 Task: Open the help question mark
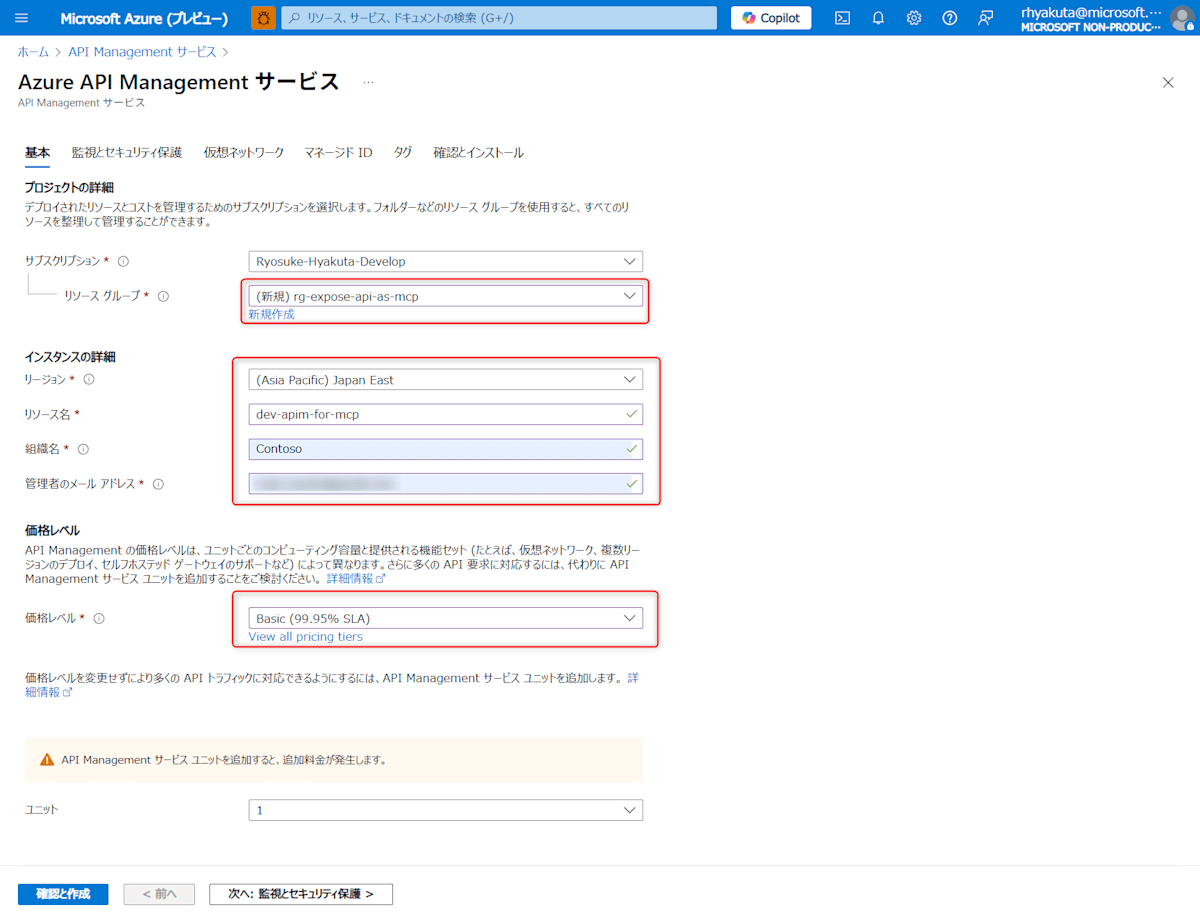[x=950, y=18]
